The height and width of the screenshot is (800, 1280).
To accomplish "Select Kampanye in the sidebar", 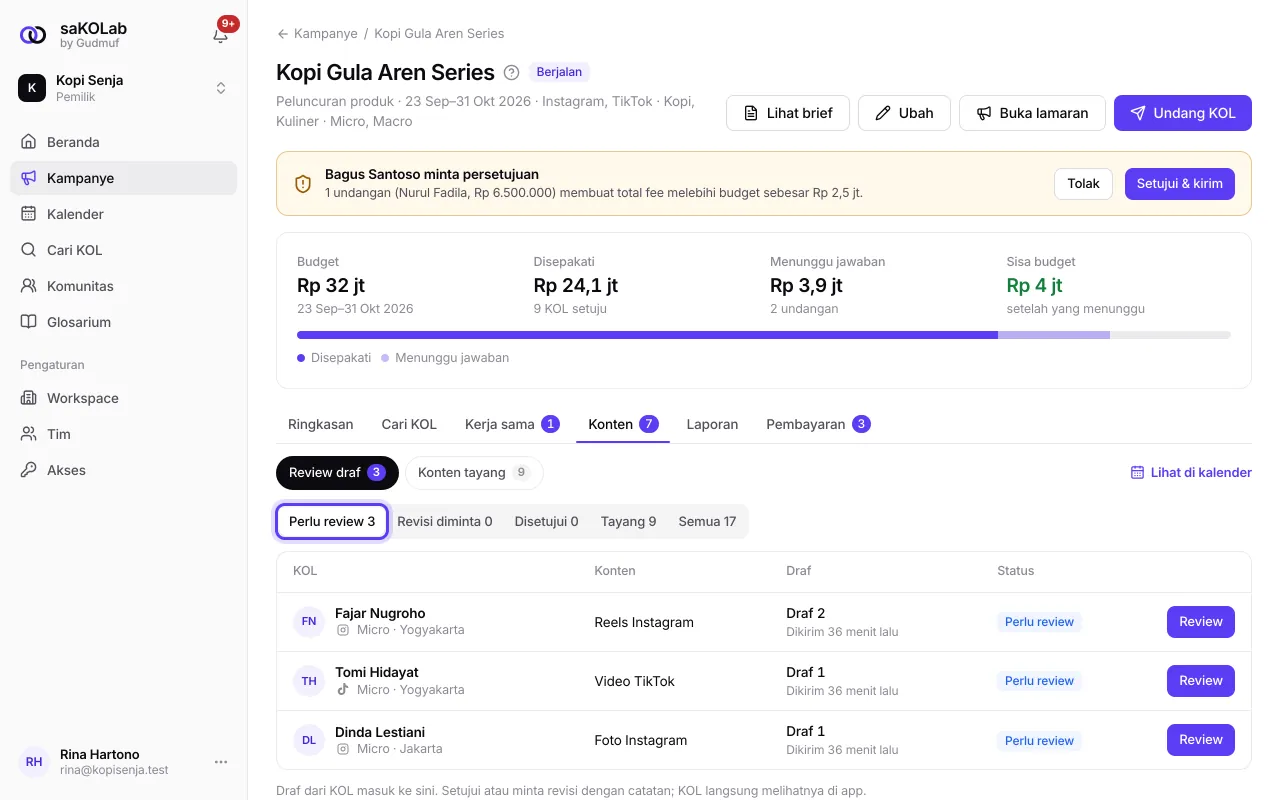I will click(124, 178).
